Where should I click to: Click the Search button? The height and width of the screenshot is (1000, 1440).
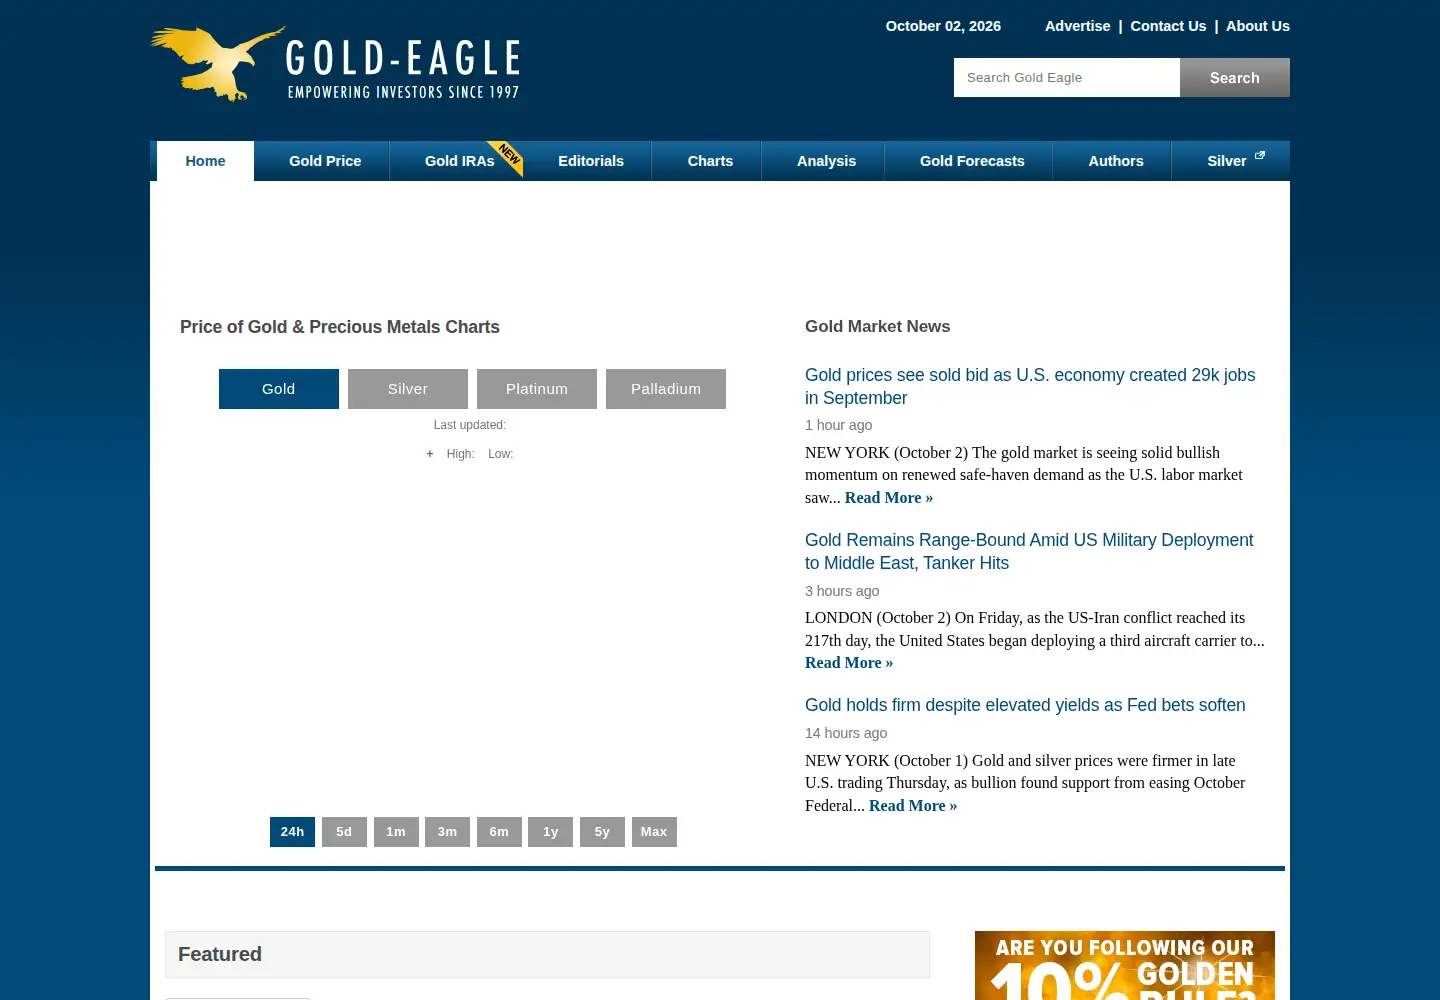point(1235,78)
